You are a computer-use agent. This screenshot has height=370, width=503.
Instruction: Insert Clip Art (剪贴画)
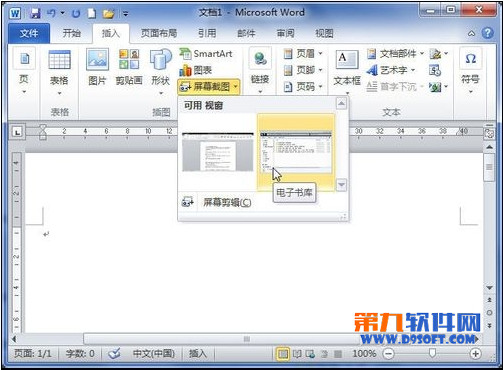point(129,67)
